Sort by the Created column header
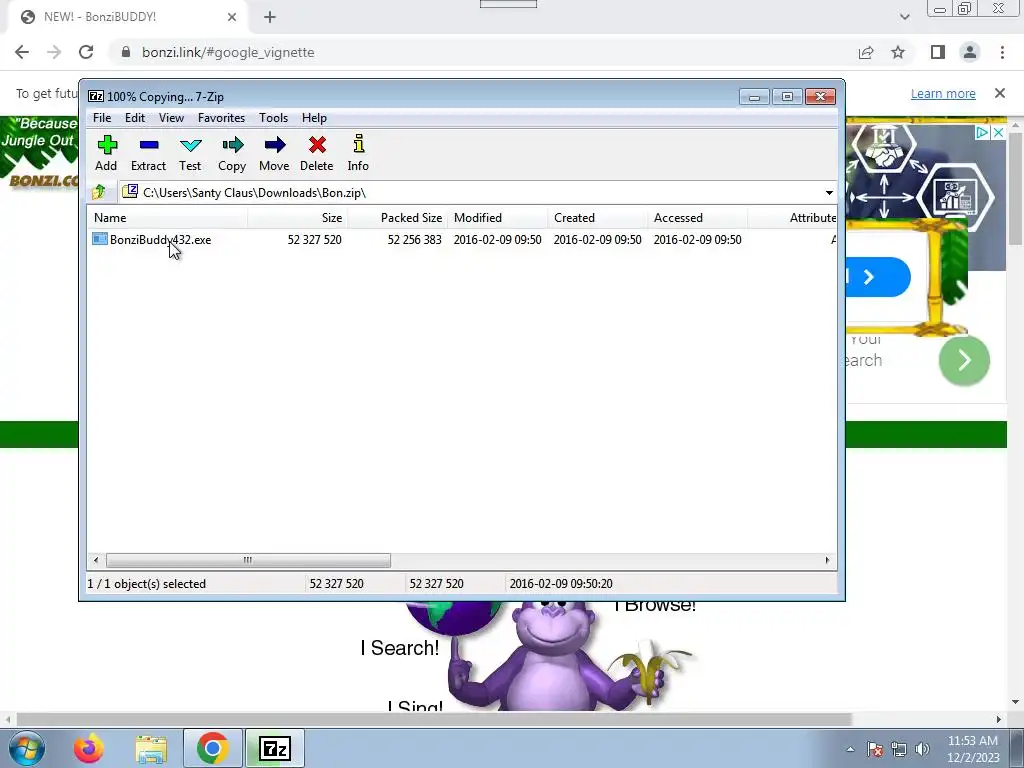1024x768 pixels. click(598, 217)
